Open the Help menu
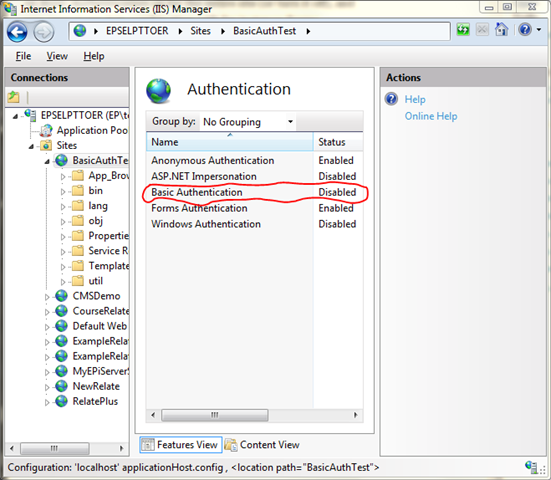551x480 pixels. (x=94, y=56)
